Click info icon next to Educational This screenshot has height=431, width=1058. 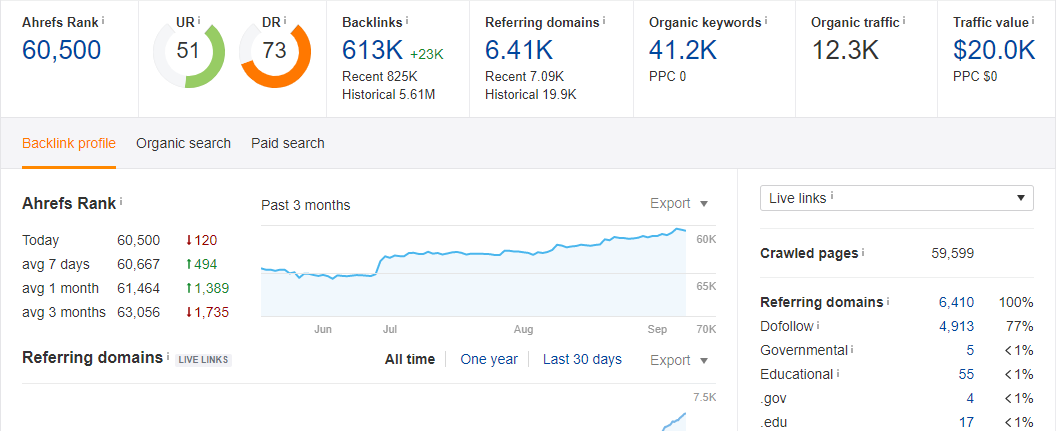[838, 373]
